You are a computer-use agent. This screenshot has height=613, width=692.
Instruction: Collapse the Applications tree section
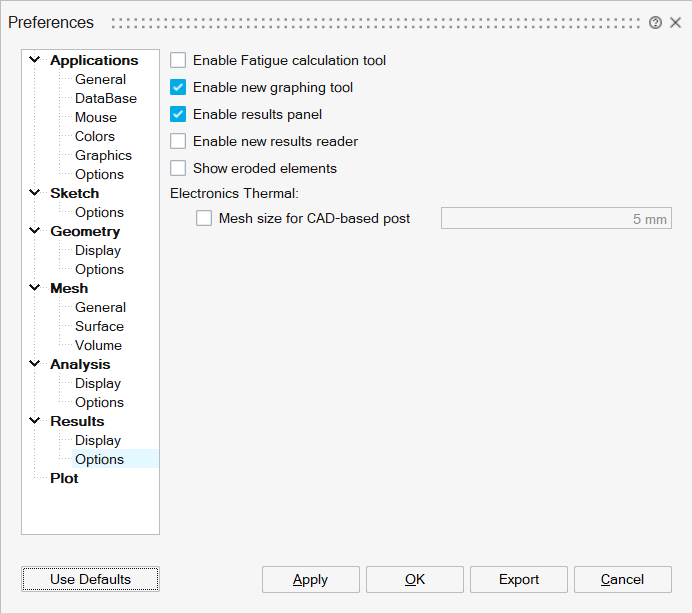pos(35,60)
